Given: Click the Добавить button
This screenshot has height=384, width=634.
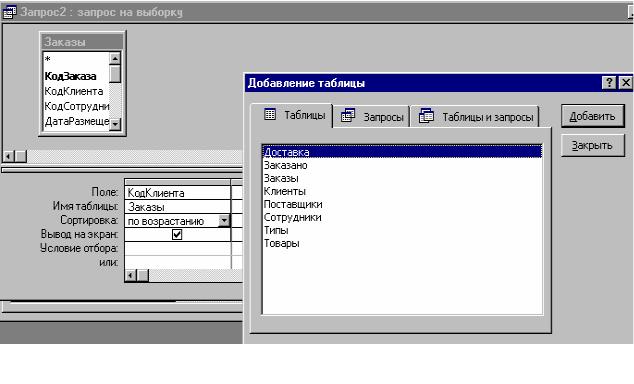Looking at the screenshot, I should (592, 116).
